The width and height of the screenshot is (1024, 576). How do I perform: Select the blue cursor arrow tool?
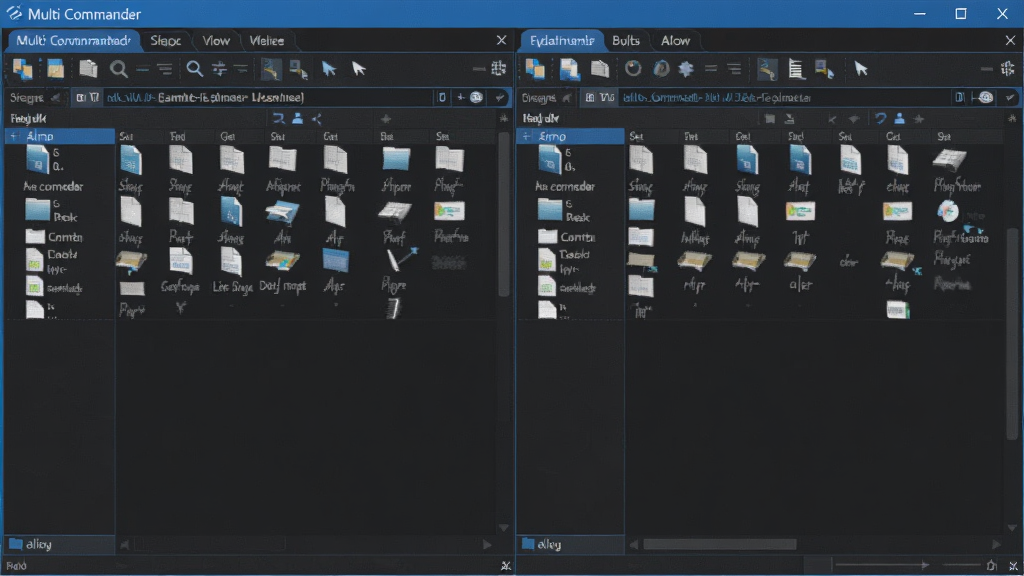pos(329,69)
